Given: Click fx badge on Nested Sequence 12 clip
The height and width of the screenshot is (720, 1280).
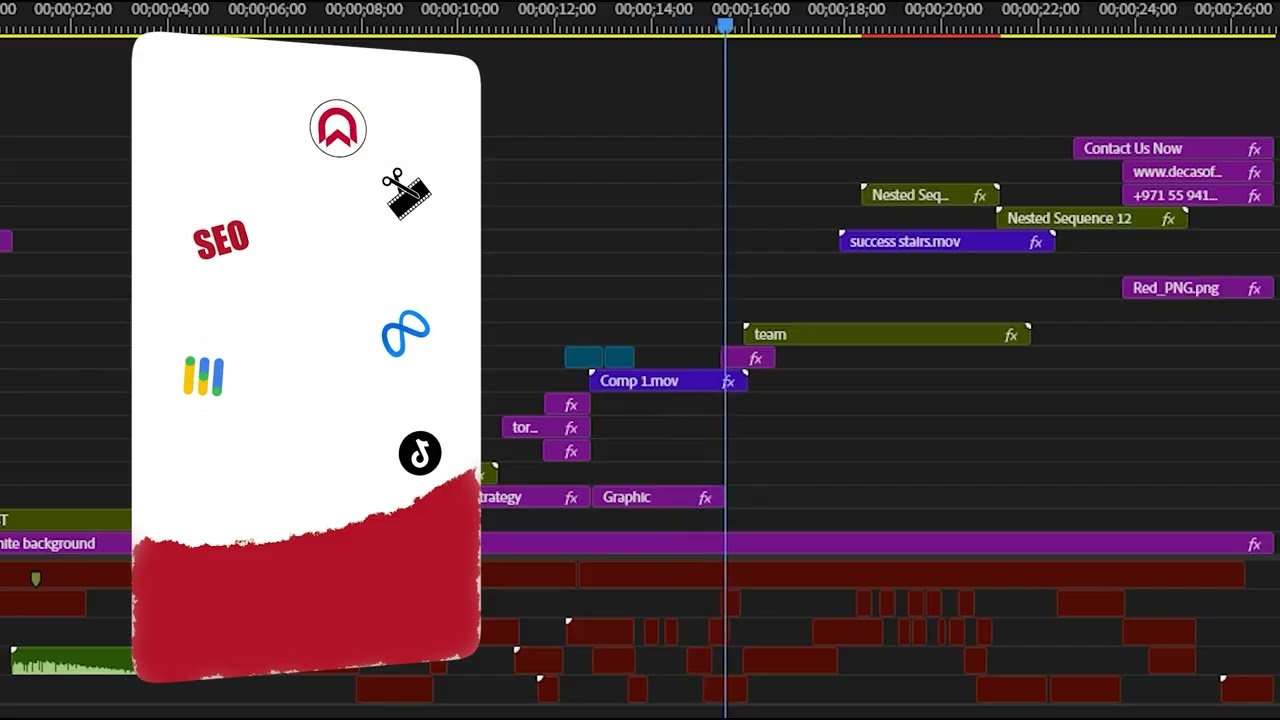Looking at the screenshot, I should click(x=1168, y=219).
